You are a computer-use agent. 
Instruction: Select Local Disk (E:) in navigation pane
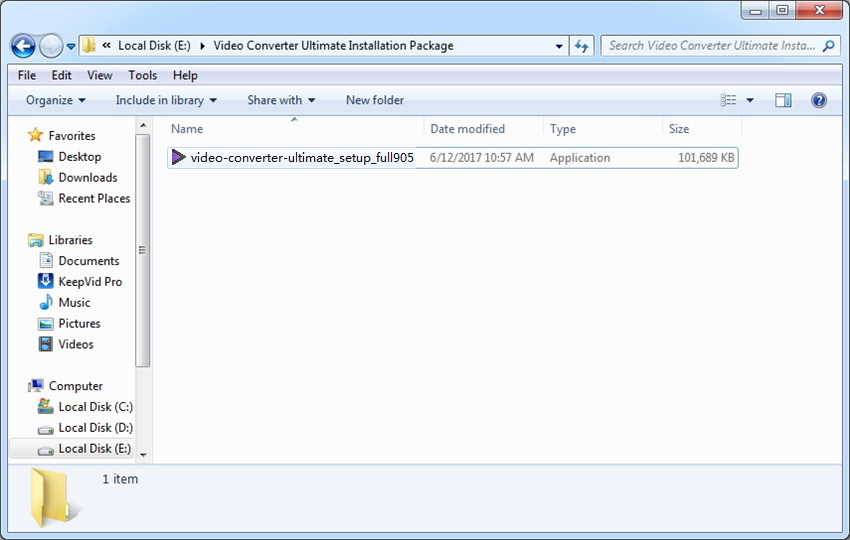tap(94, 449)
